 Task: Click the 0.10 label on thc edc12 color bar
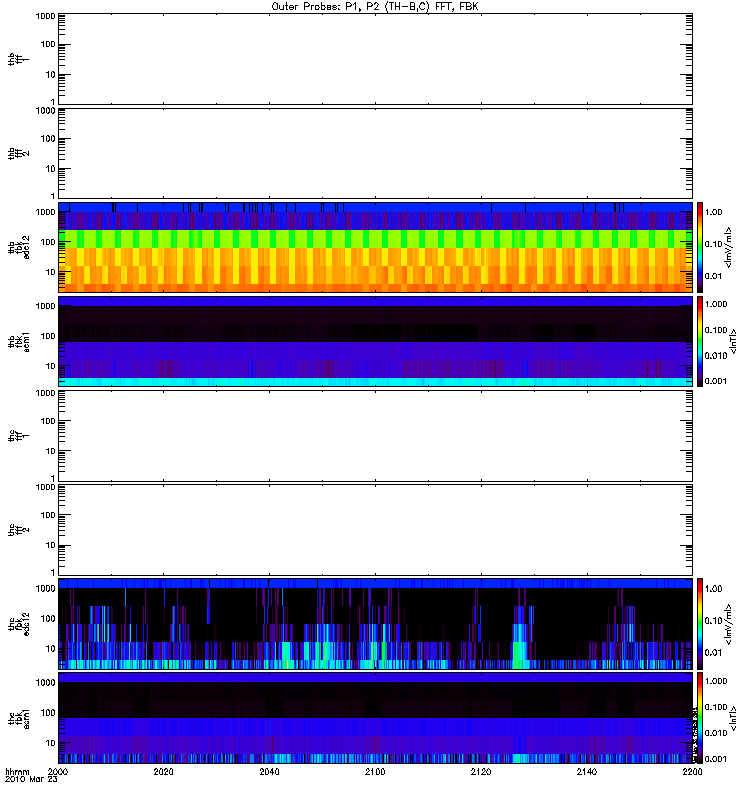(714, 620)
